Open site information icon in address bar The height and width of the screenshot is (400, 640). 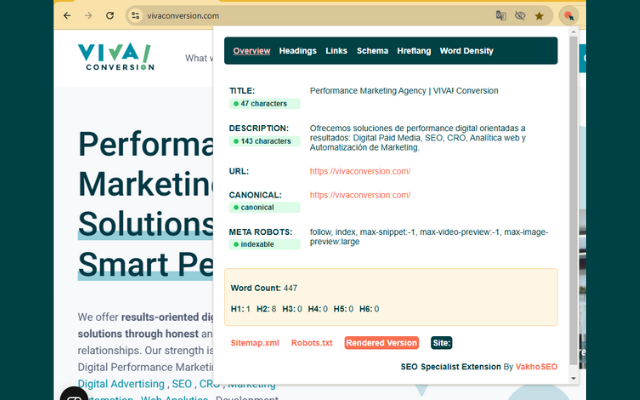click(x=135, y=16)
